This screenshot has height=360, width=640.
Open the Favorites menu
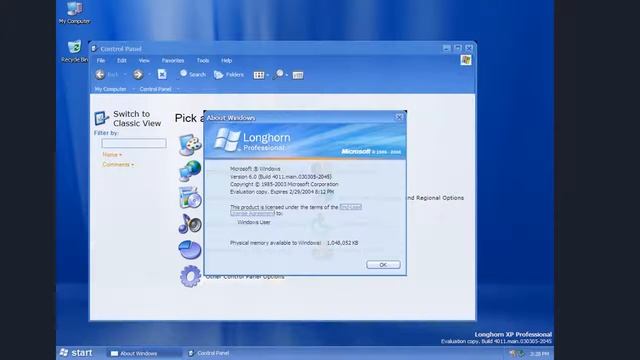tap(173, 60)
